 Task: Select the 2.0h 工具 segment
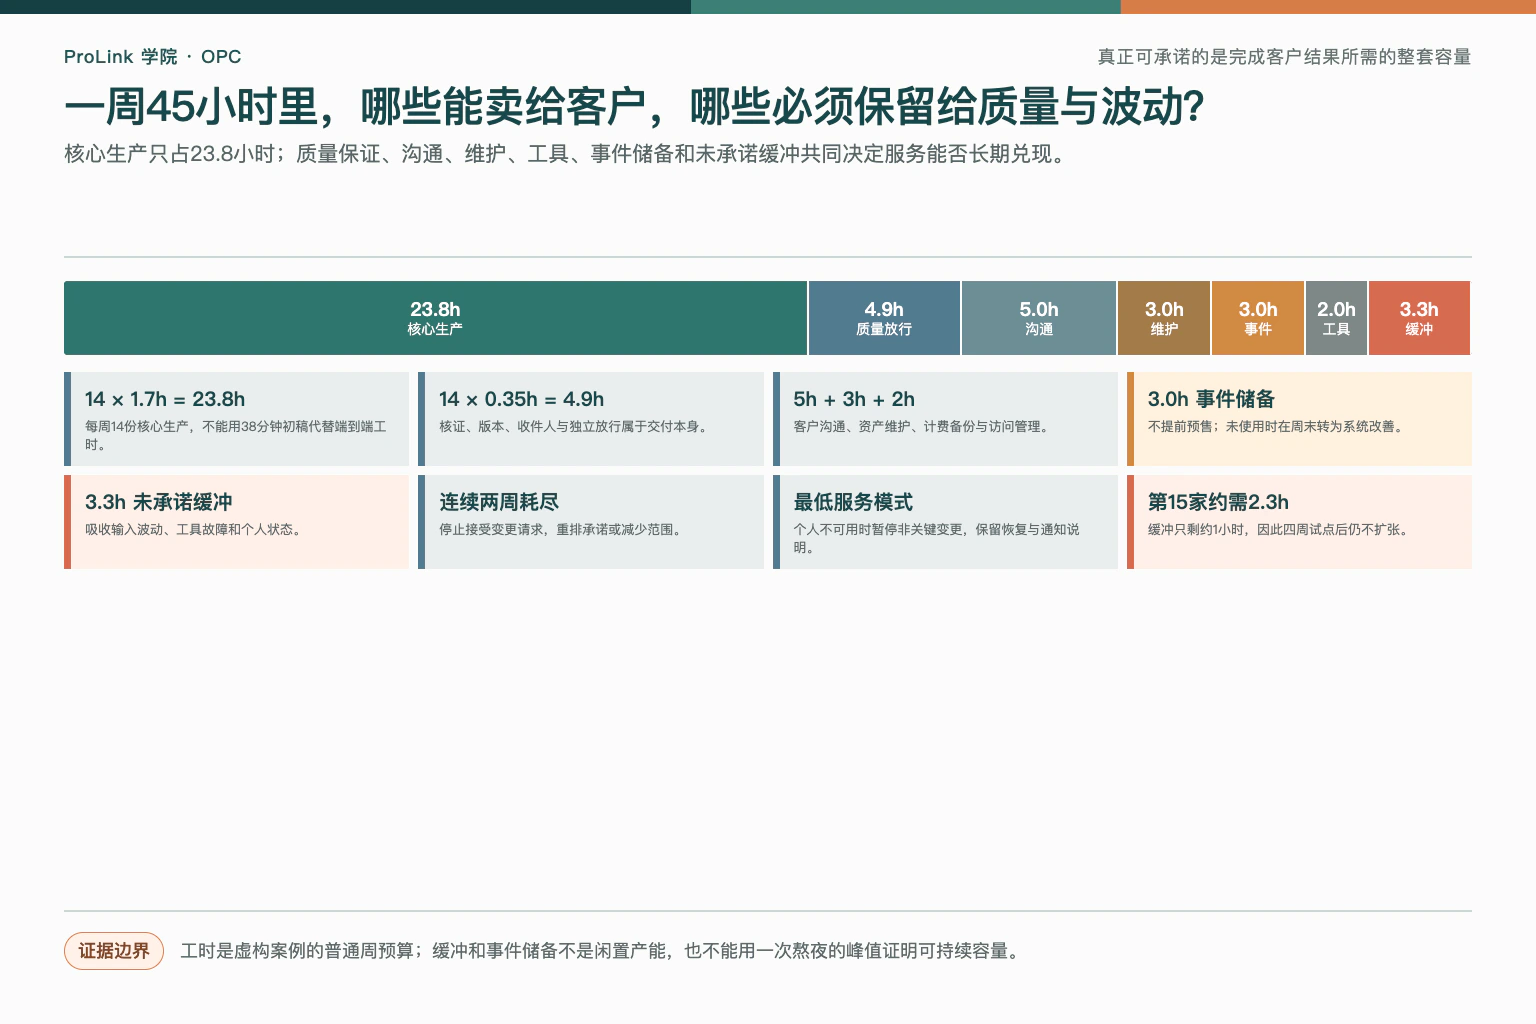1336,318
